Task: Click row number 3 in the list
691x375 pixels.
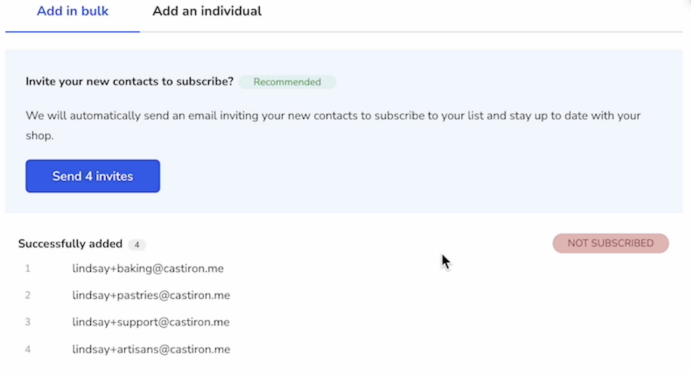Action: 27,322
